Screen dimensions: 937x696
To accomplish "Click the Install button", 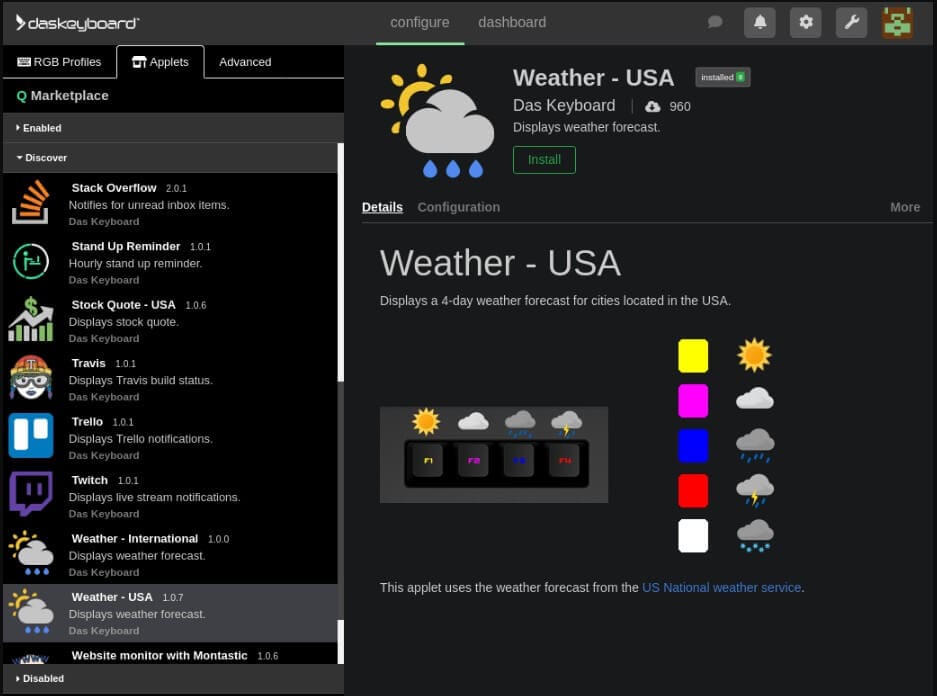I will 544,160.
